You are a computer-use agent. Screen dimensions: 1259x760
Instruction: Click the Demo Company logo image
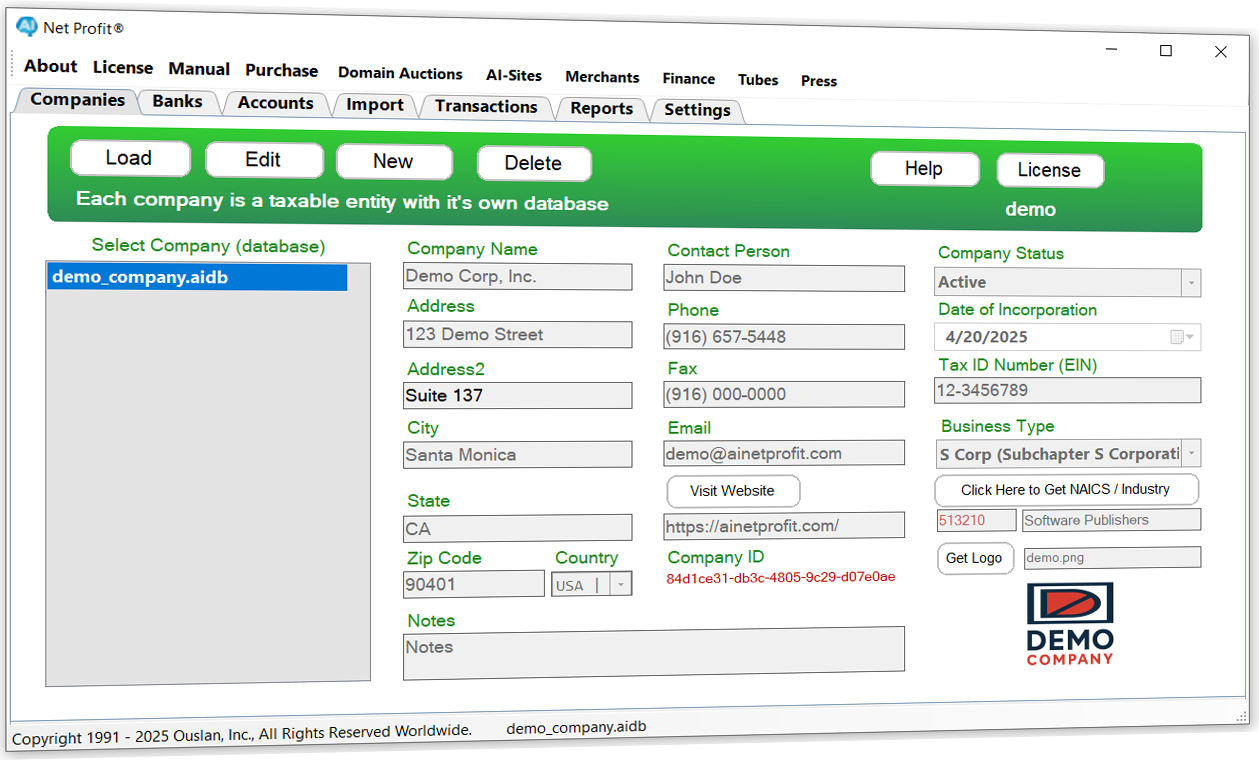coord(1070,624)
